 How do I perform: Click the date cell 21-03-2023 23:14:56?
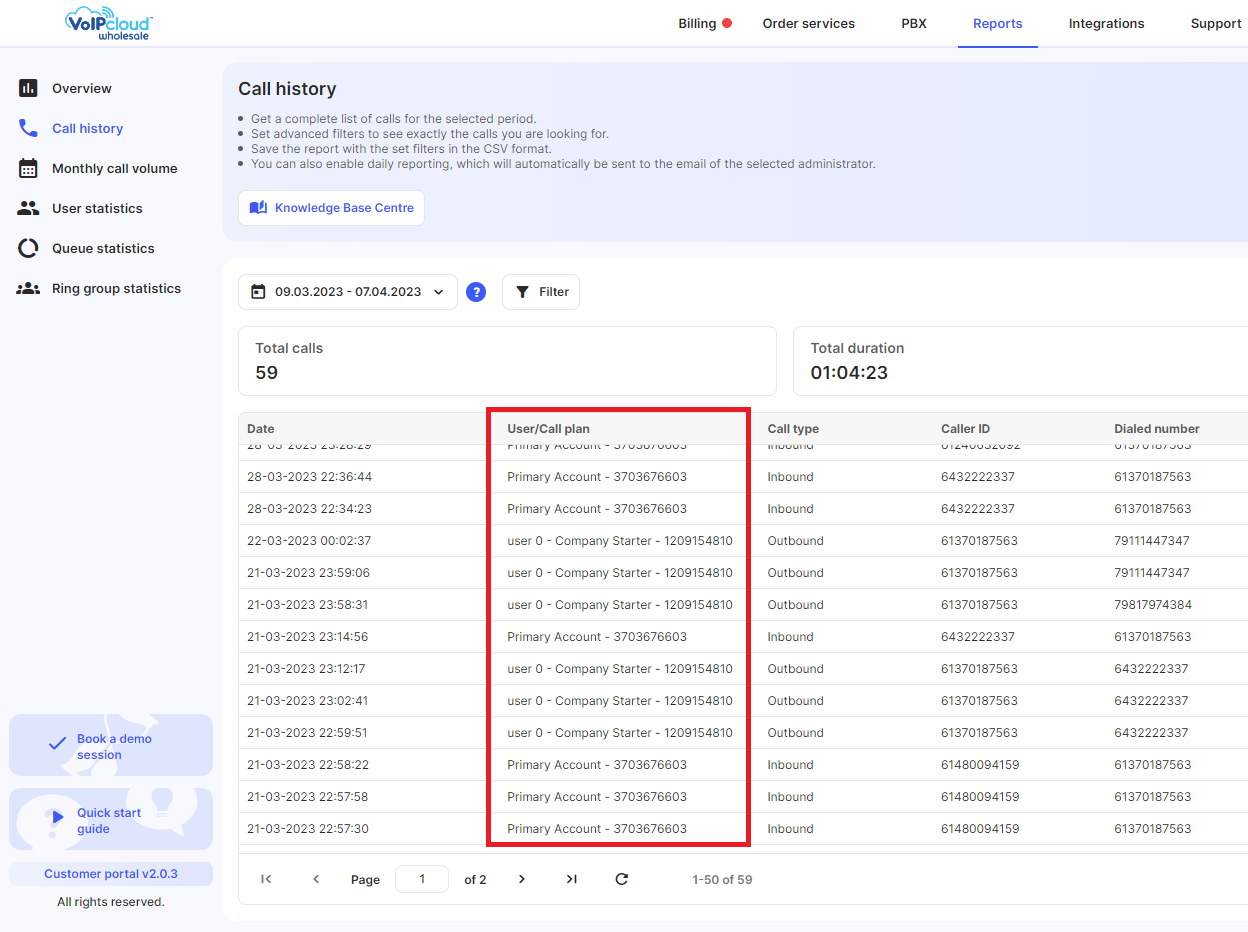(x=308, y=637)
